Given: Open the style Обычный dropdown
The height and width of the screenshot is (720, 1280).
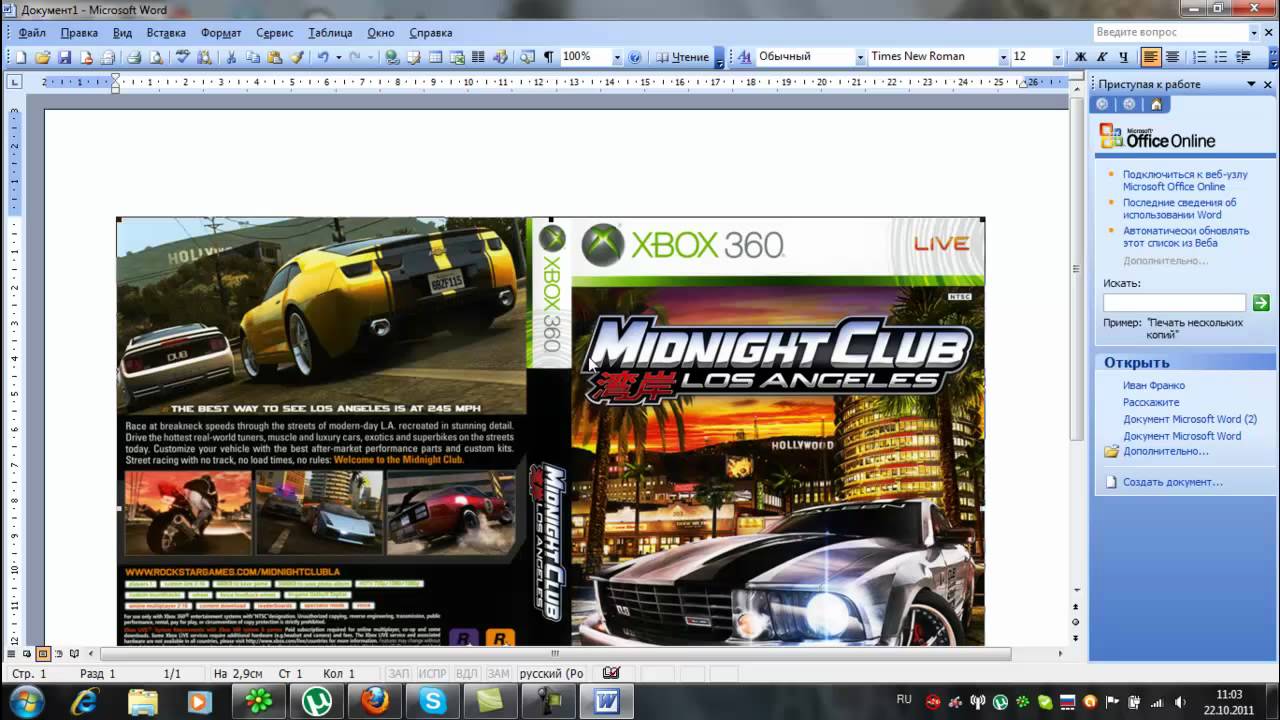Looking at the screenshot, I should 859,57.
